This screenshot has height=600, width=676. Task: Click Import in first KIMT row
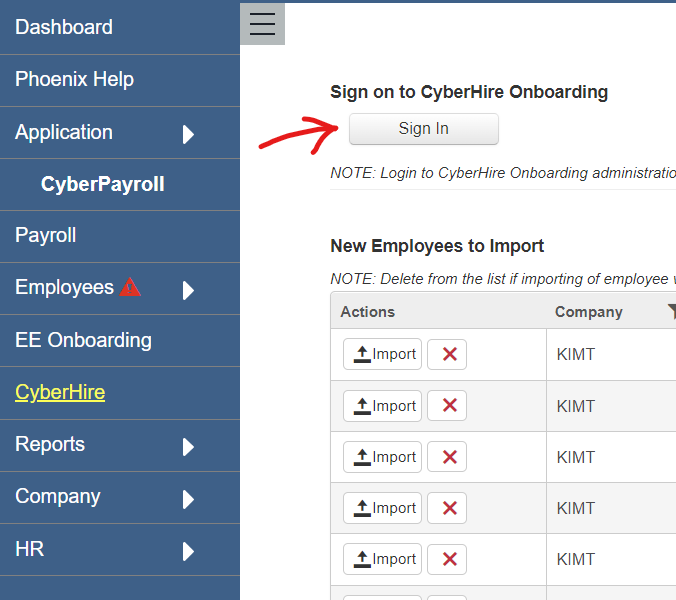click(x=382, y=354)
